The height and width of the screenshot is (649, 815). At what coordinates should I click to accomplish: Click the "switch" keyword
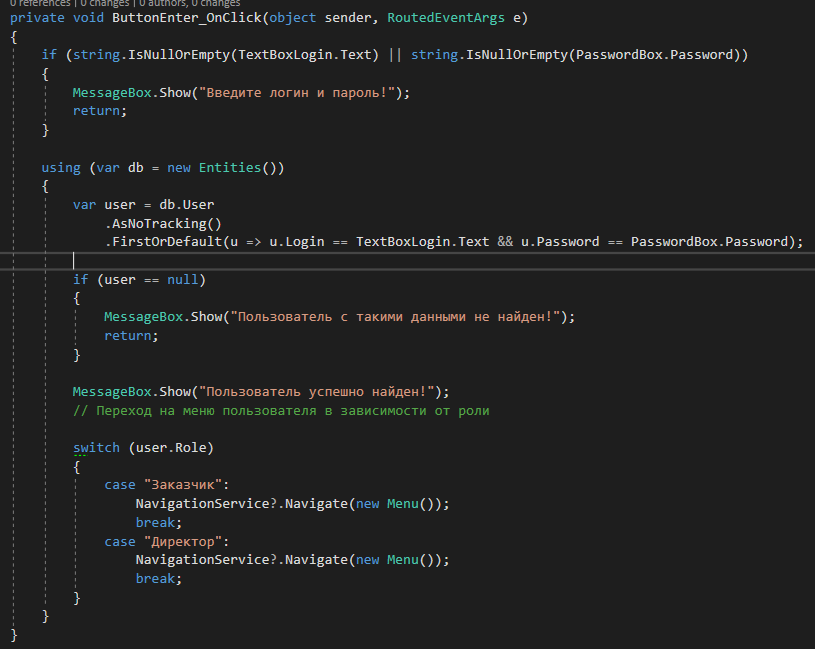tap(96, 448)
